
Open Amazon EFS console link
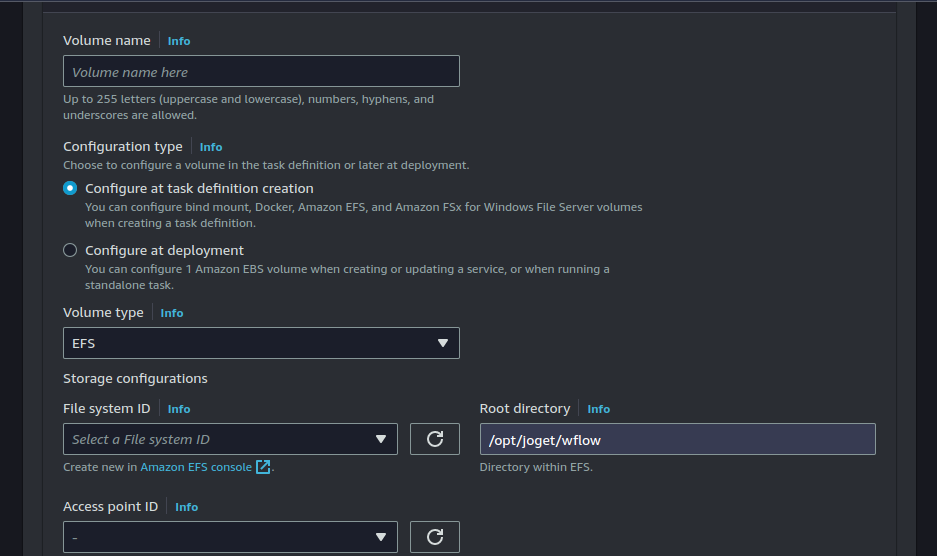(196, 467)
